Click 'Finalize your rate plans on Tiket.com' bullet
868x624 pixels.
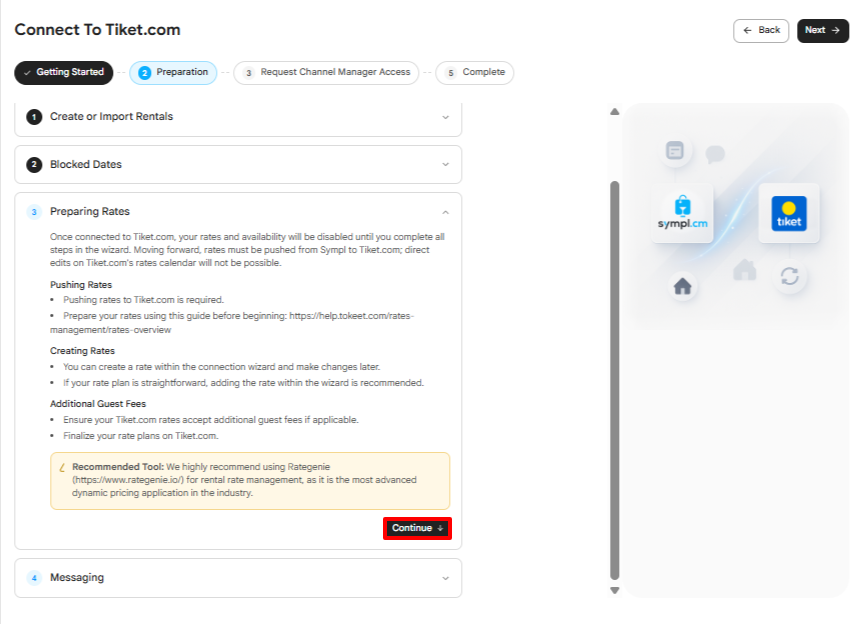[141, 436]
